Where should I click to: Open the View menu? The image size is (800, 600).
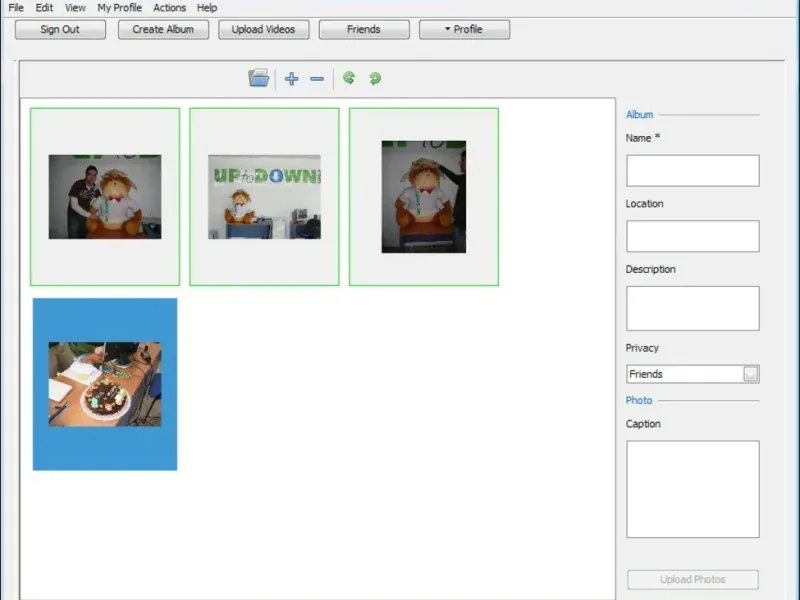[x=75, y=8]
